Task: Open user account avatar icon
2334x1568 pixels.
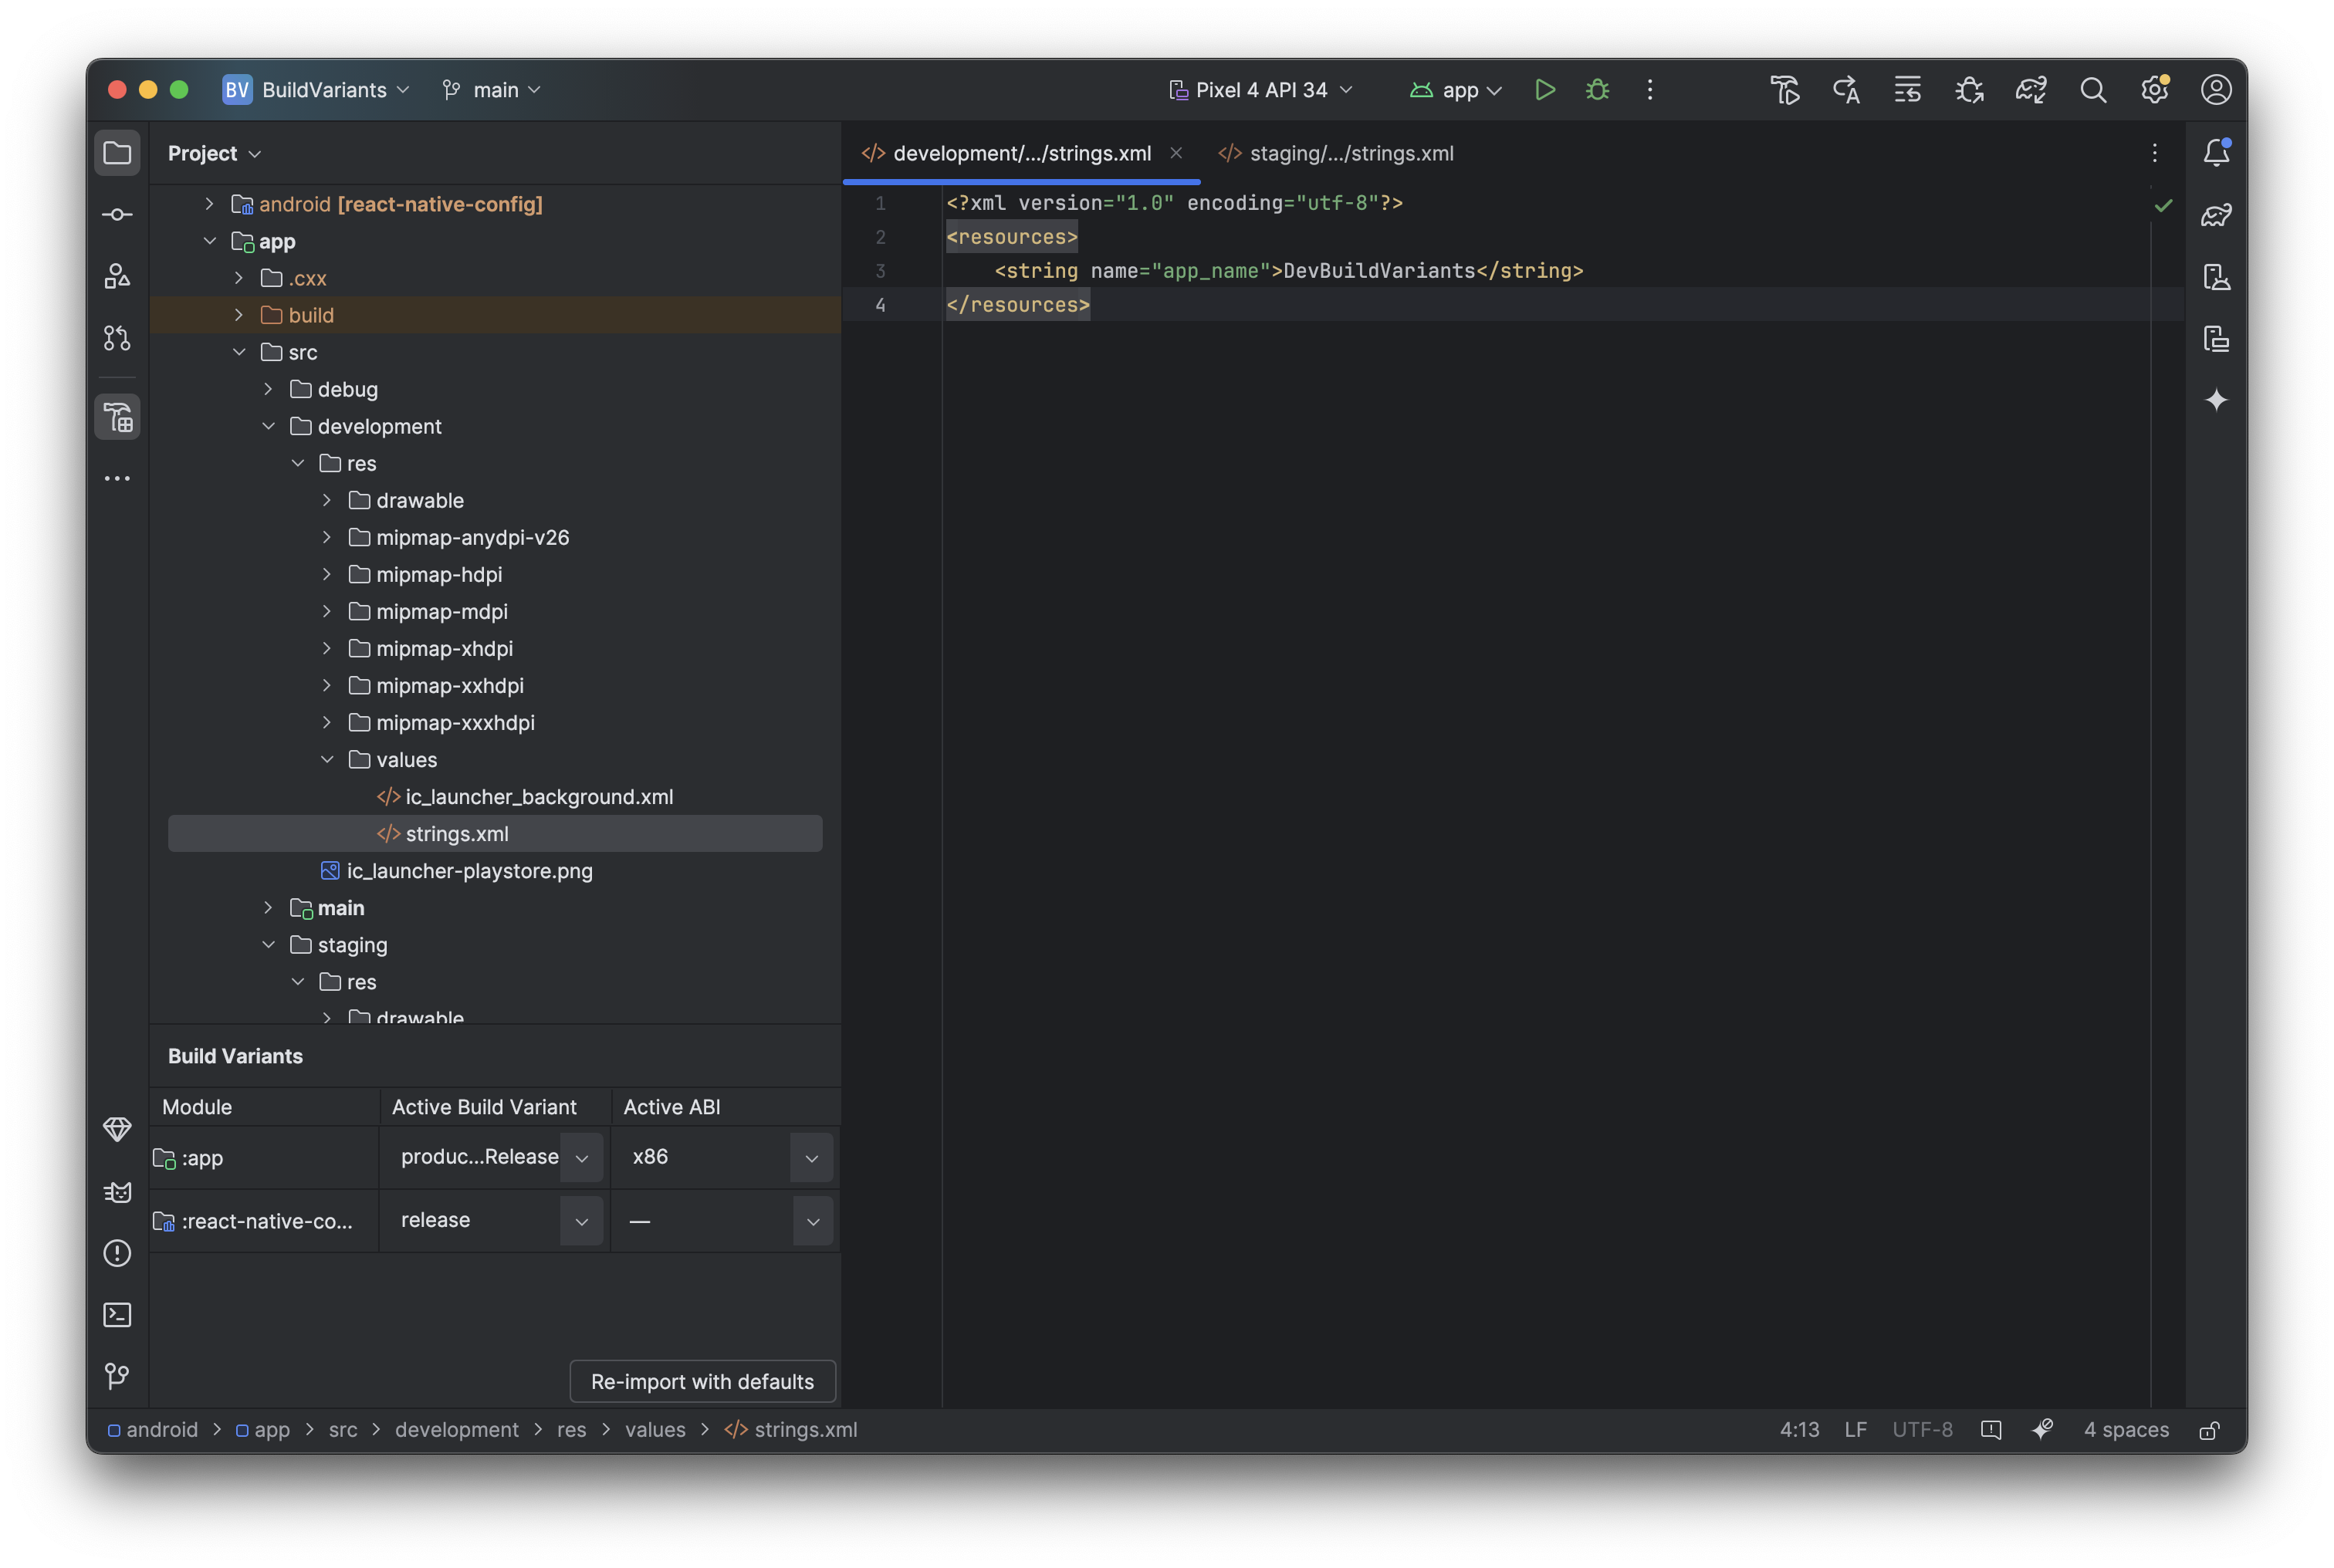Action: pyautogui.click(x=2216, y=90)
